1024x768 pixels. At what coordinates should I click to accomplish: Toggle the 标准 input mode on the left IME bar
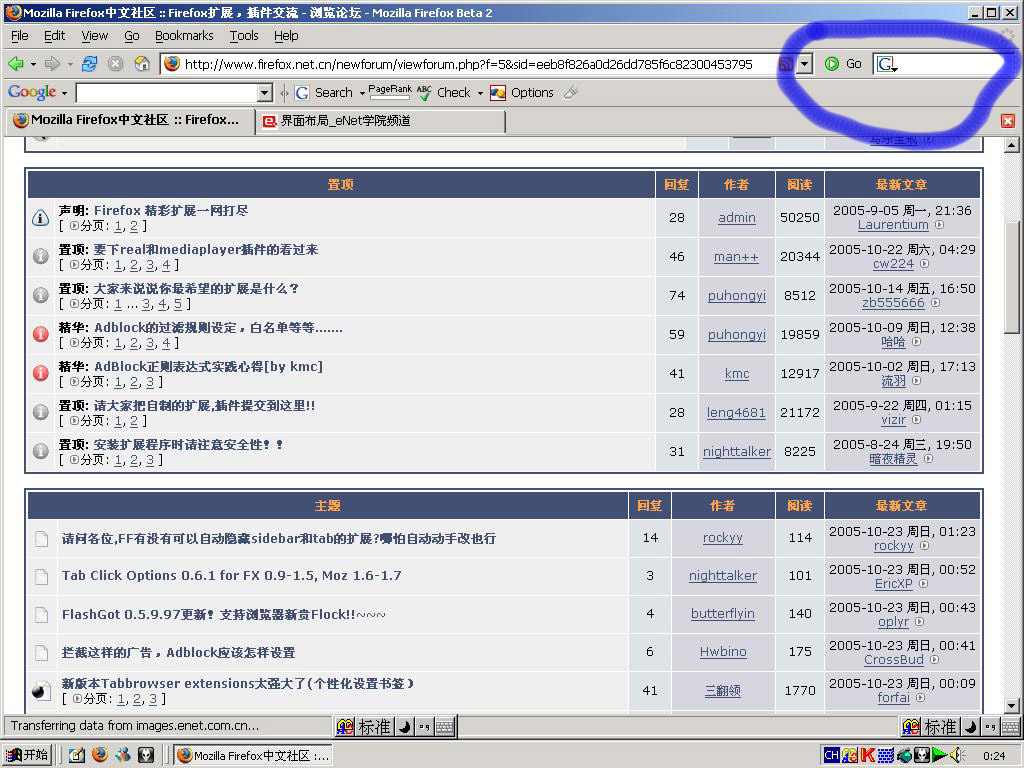pyautogui.click(x=374, y=727)
